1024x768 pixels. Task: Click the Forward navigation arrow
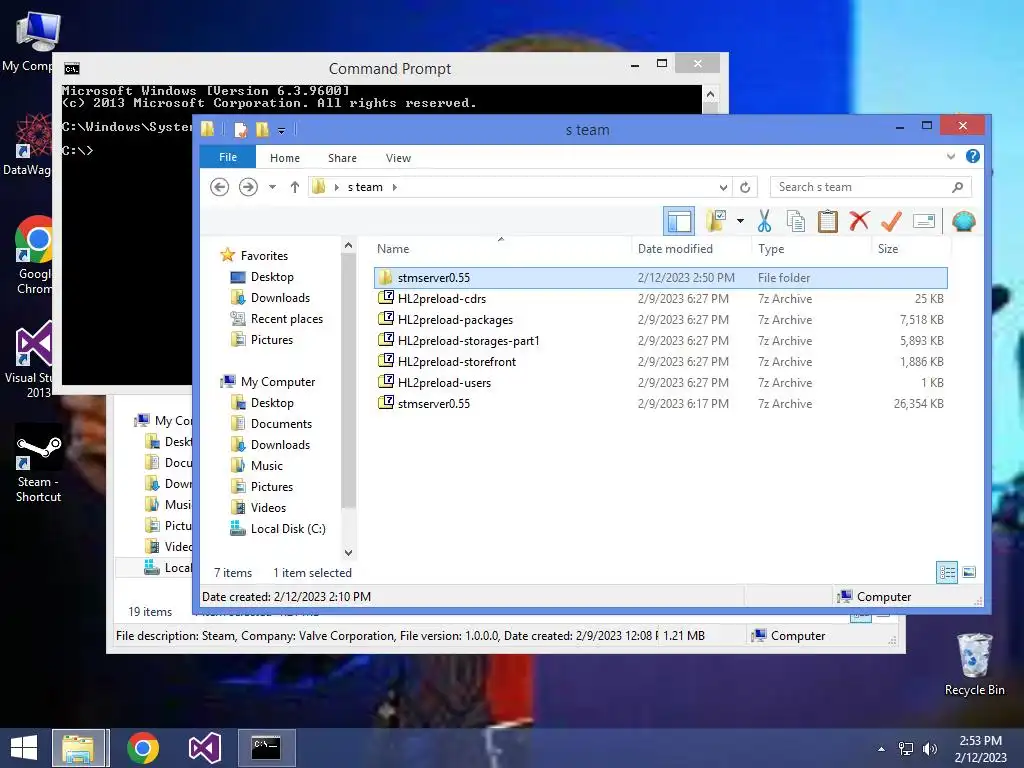248,187
